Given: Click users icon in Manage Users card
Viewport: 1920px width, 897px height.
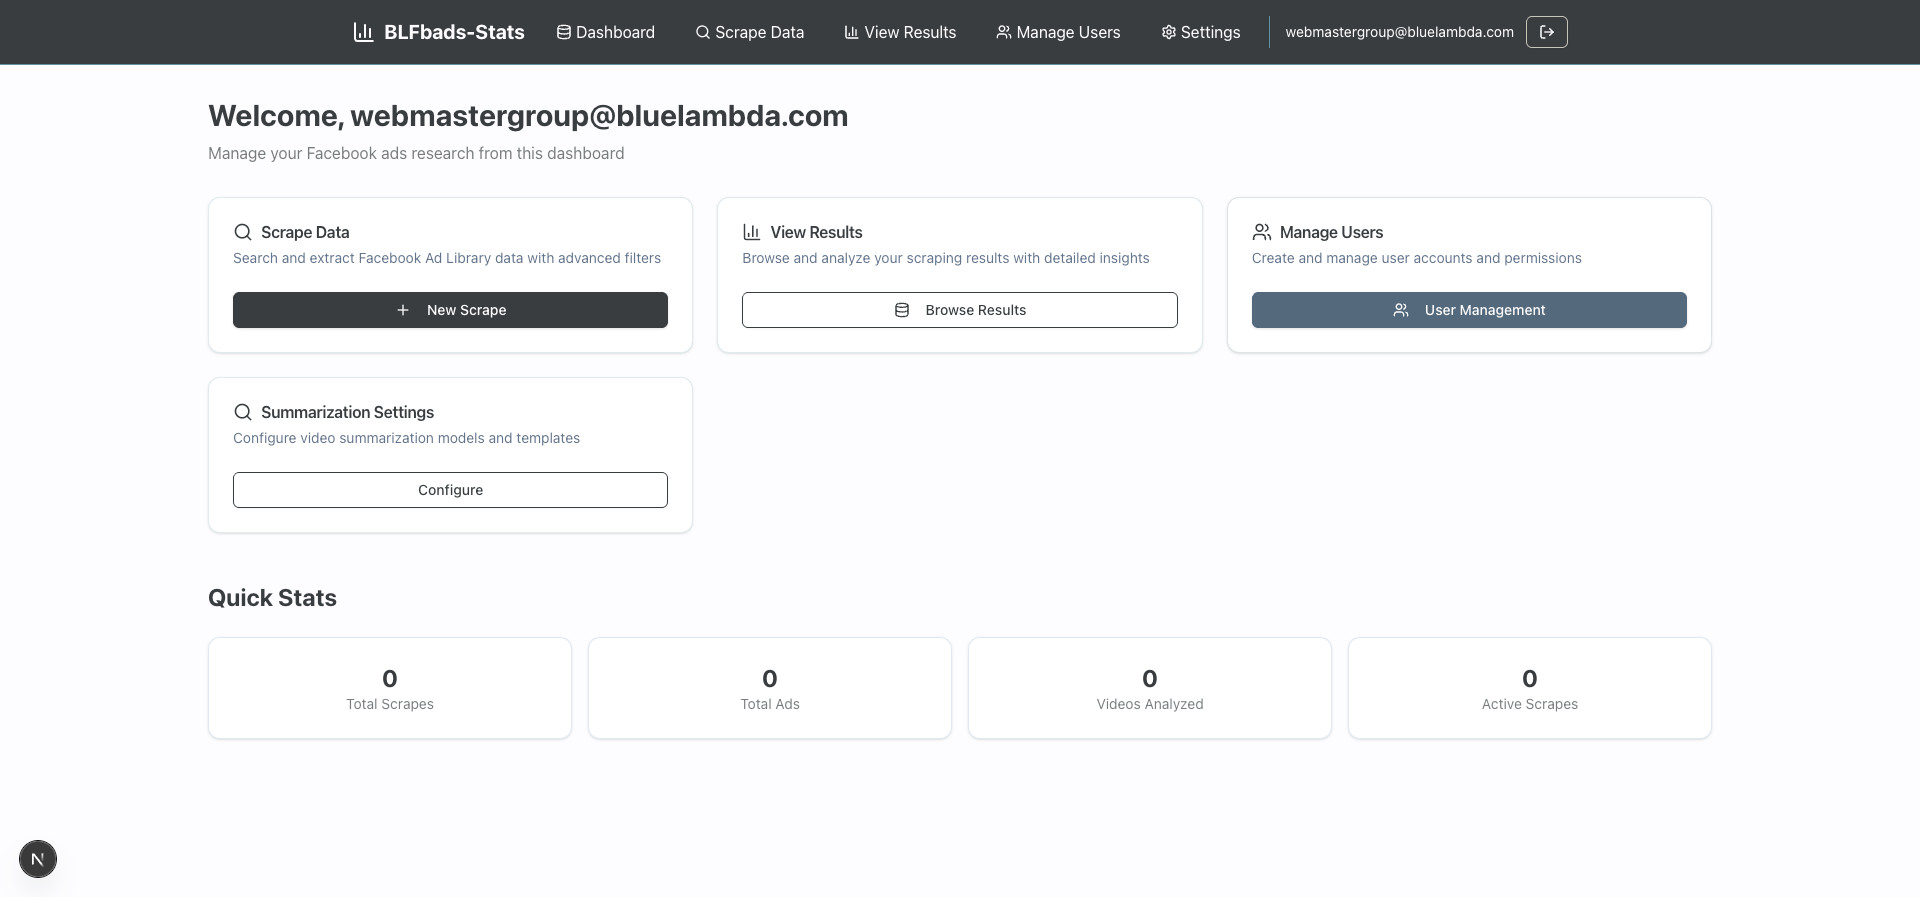Looking at the screenshot, I should tap(1262, 232).
